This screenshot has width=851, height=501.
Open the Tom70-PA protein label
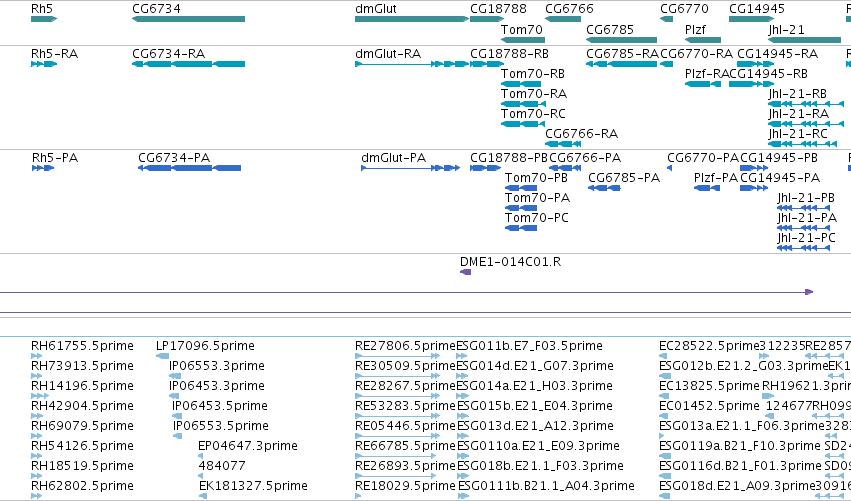pyautogui.click(x=537, y=198)
